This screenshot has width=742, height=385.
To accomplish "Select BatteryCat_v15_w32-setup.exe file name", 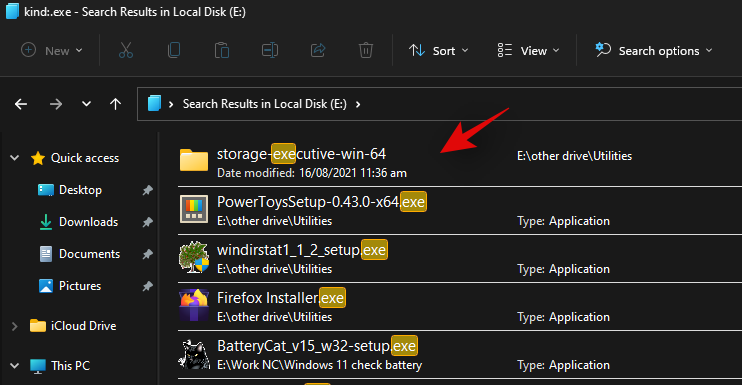I will [317, 346].
